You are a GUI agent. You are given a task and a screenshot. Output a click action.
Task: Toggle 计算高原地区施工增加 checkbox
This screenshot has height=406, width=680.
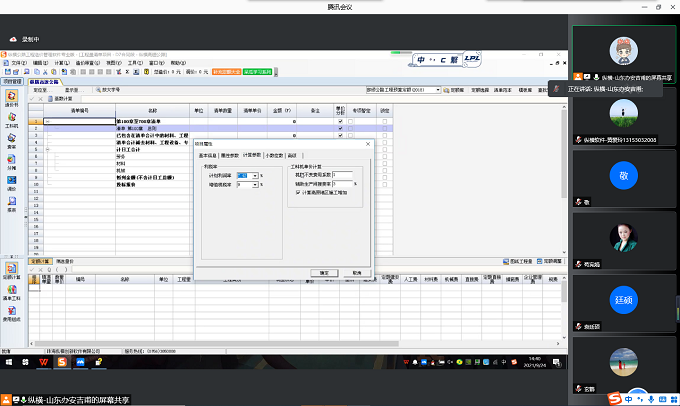pos(298,192)
